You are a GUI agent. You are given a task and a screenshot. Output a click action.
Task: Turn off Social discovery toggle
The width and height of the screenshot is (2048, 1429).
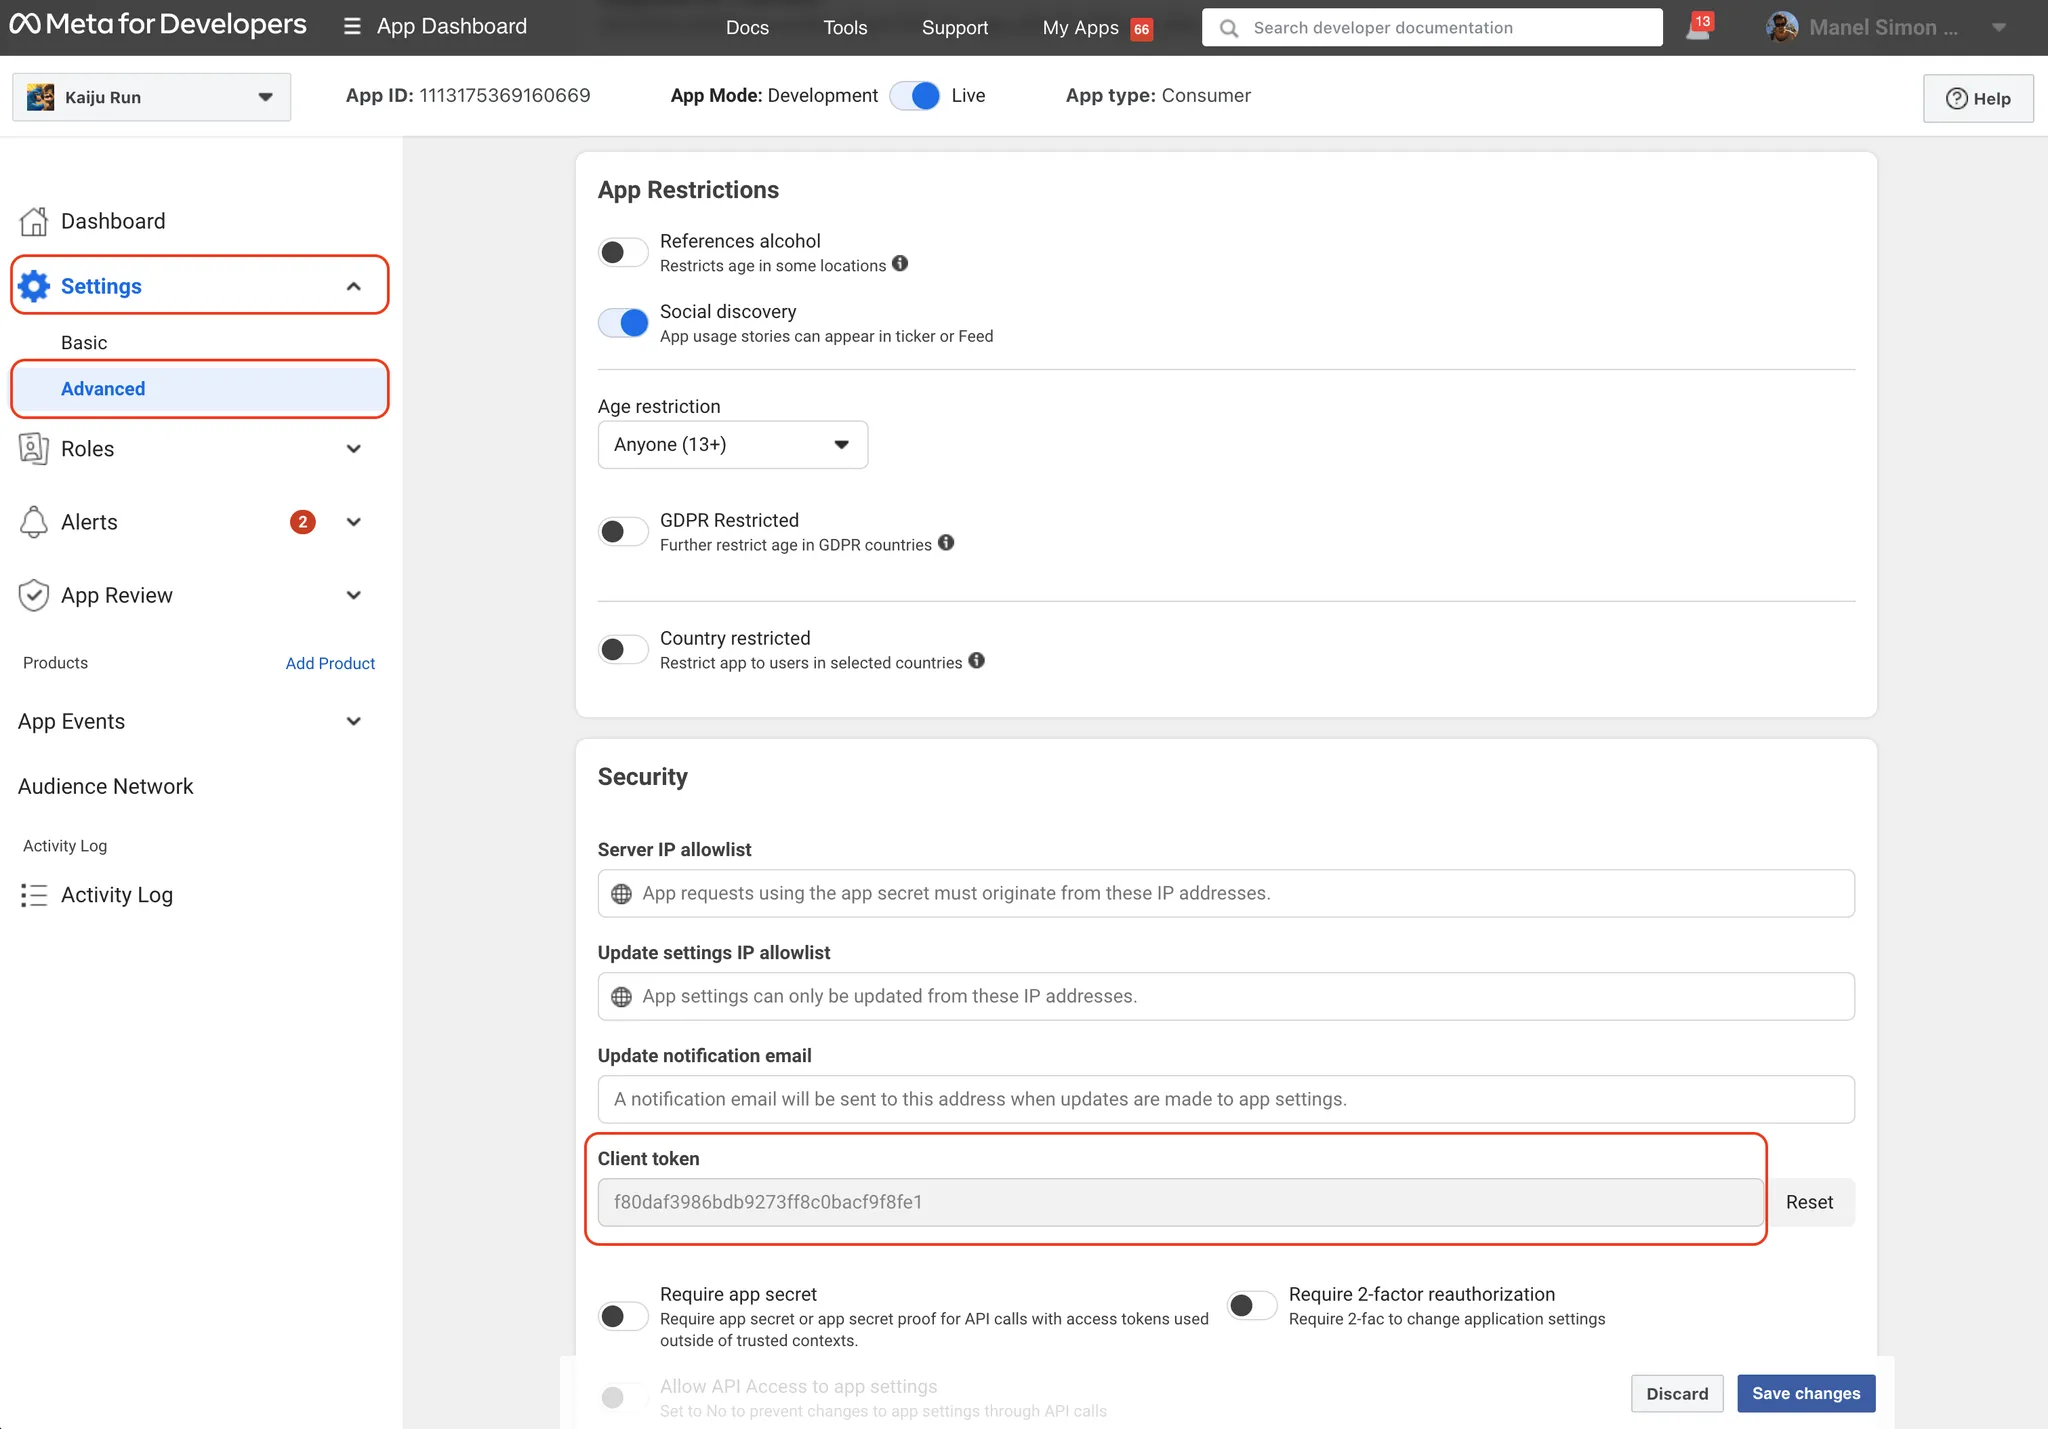click(623, 323)
